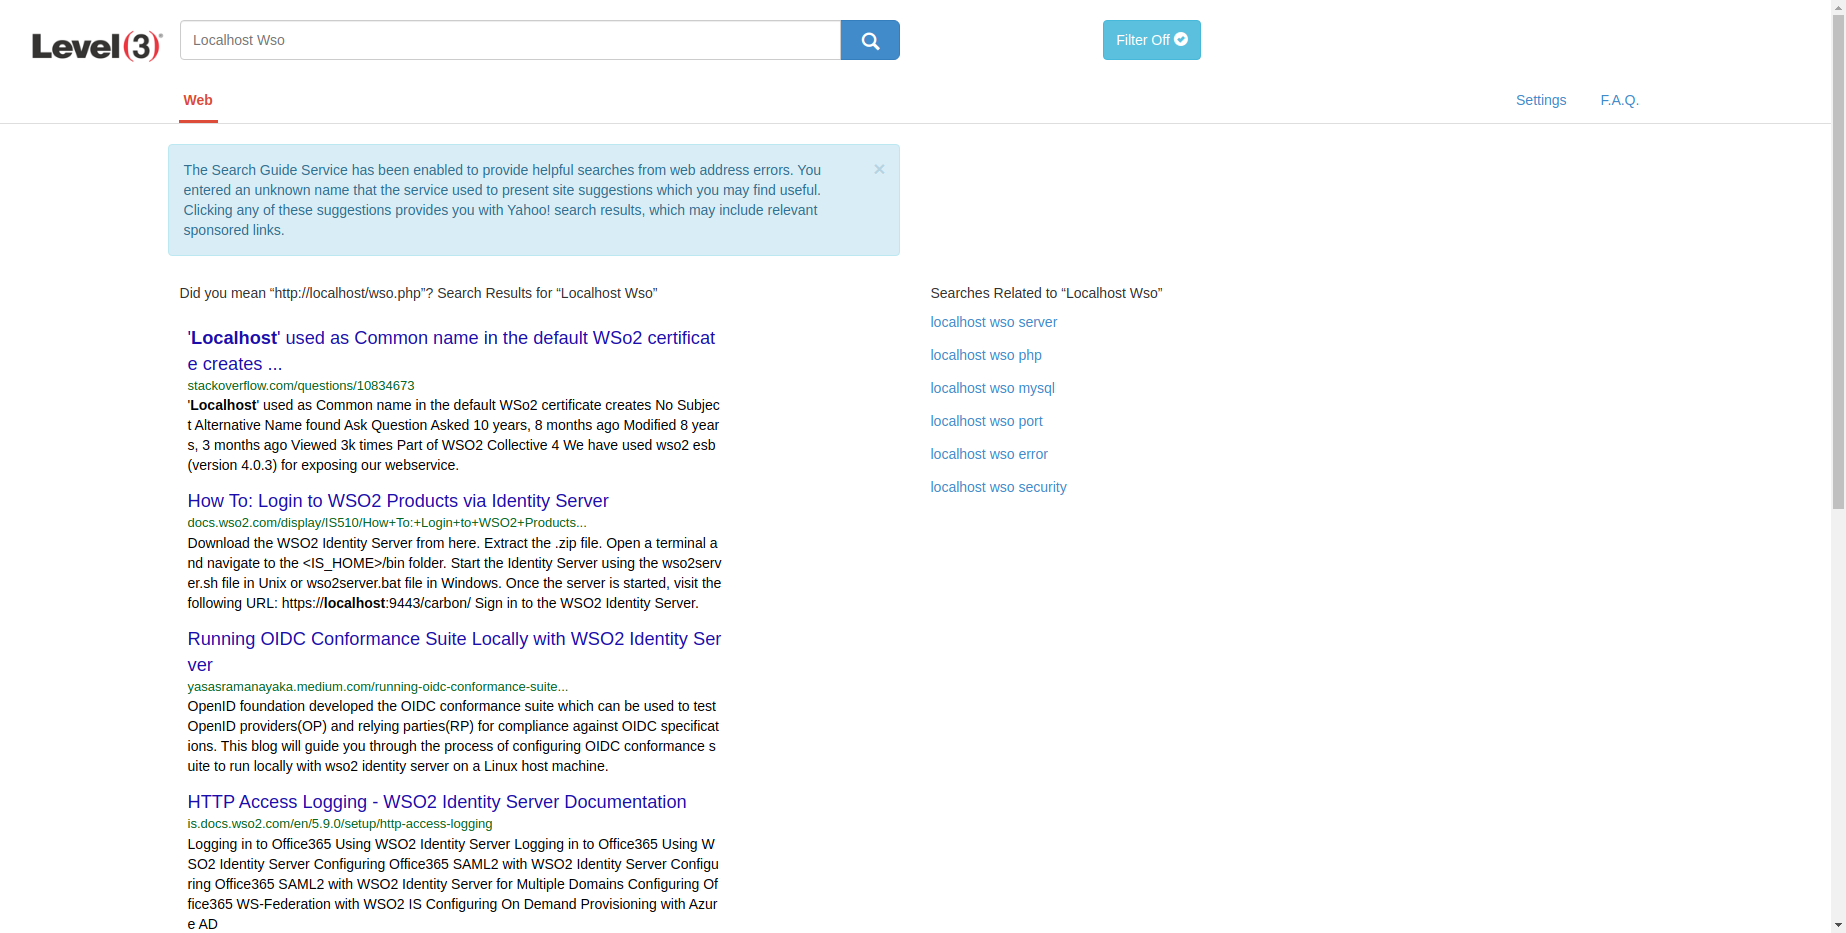
Task: Select the Web tab
Action: (198, 100)
